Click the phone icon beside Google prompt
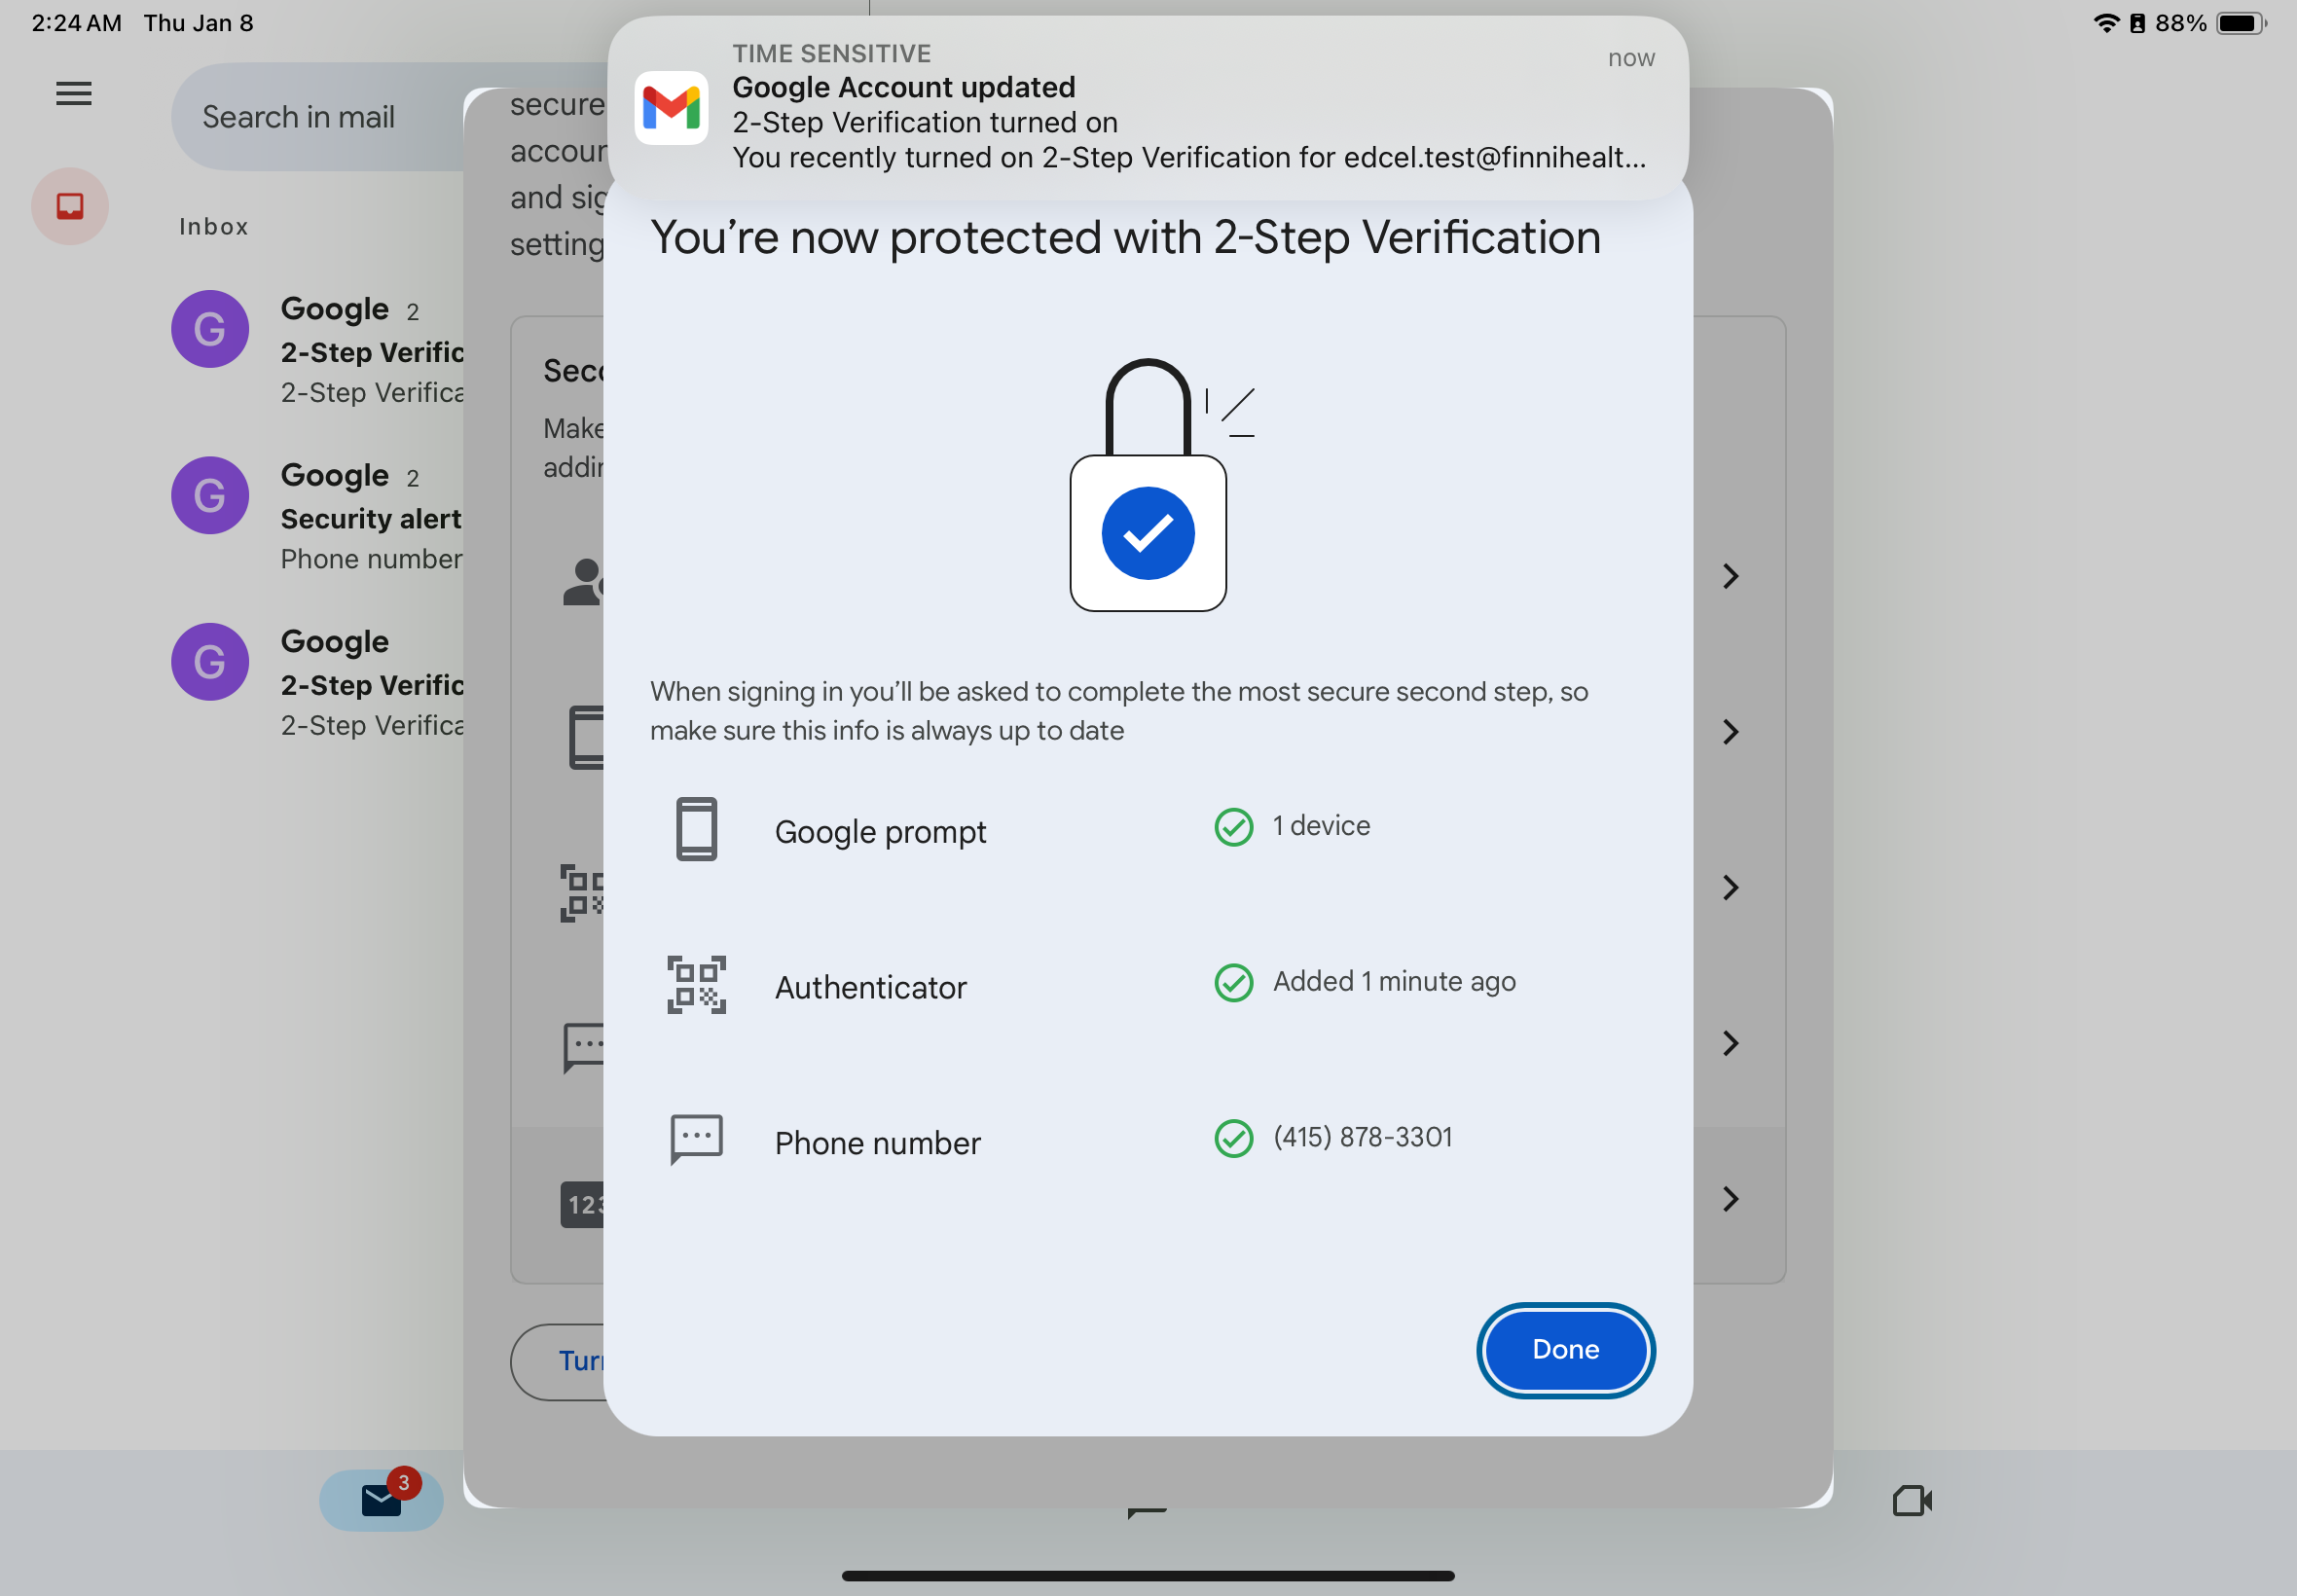Image resolution: width=2297 pixels, height=1596 pixels. pos(697,829)
